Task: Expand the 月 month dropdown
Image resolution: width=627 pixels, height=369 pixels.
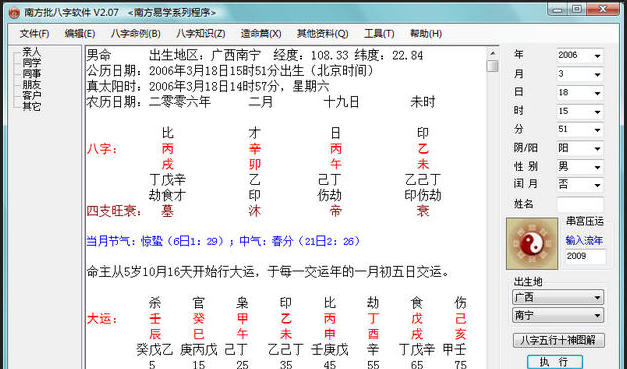Action: coord(597,74)
